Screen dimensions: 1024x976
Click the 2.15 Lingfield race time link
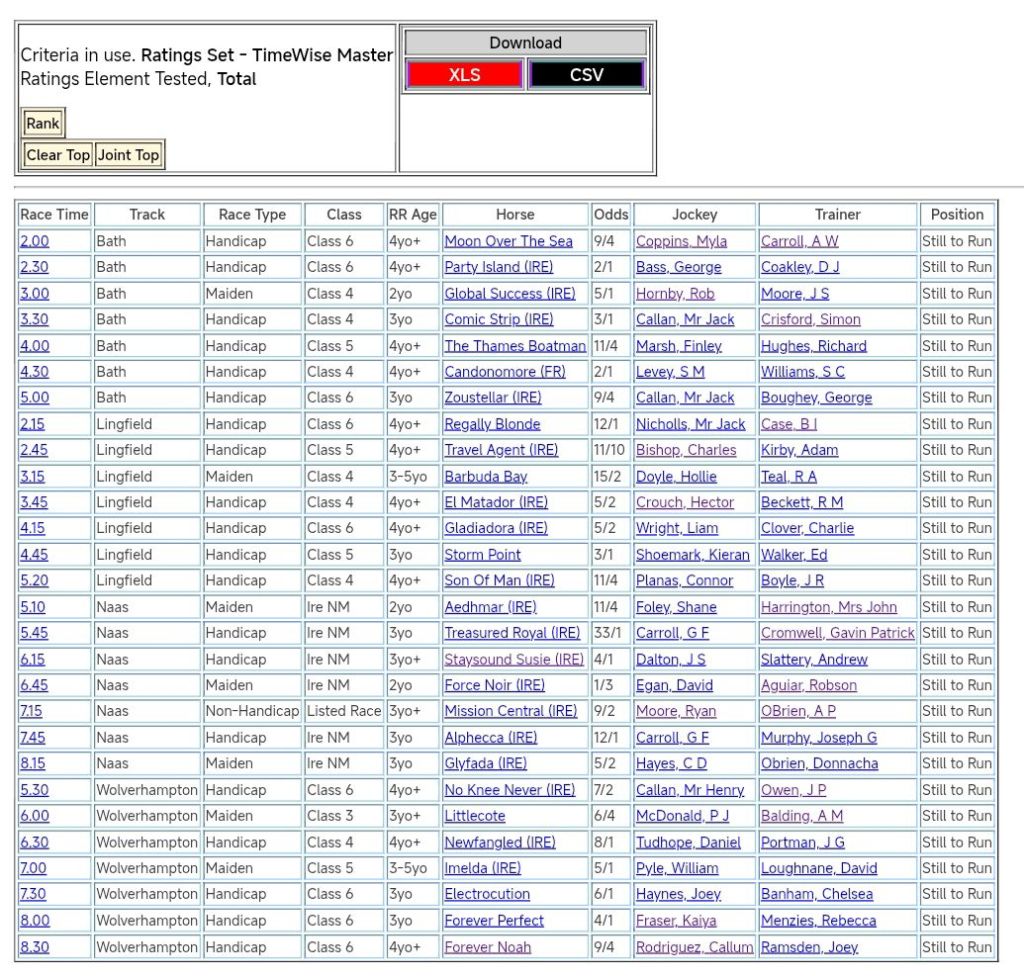[32, 424]
